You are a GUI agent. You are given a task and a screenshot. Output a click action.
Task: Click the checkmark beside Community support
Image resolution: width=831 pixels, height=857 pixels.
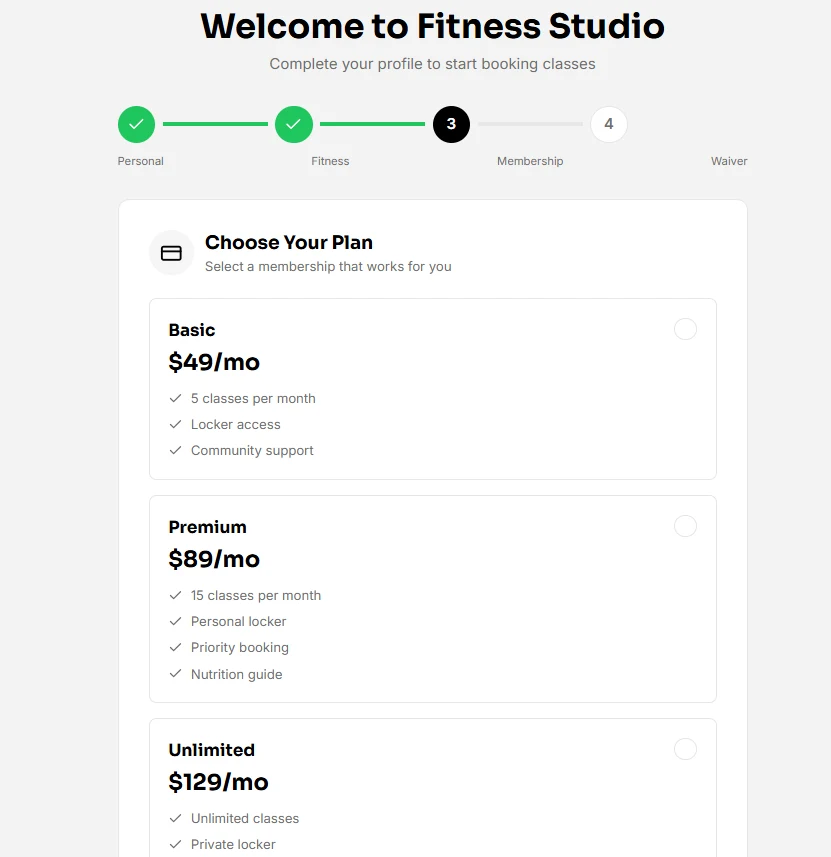(176, 451)
